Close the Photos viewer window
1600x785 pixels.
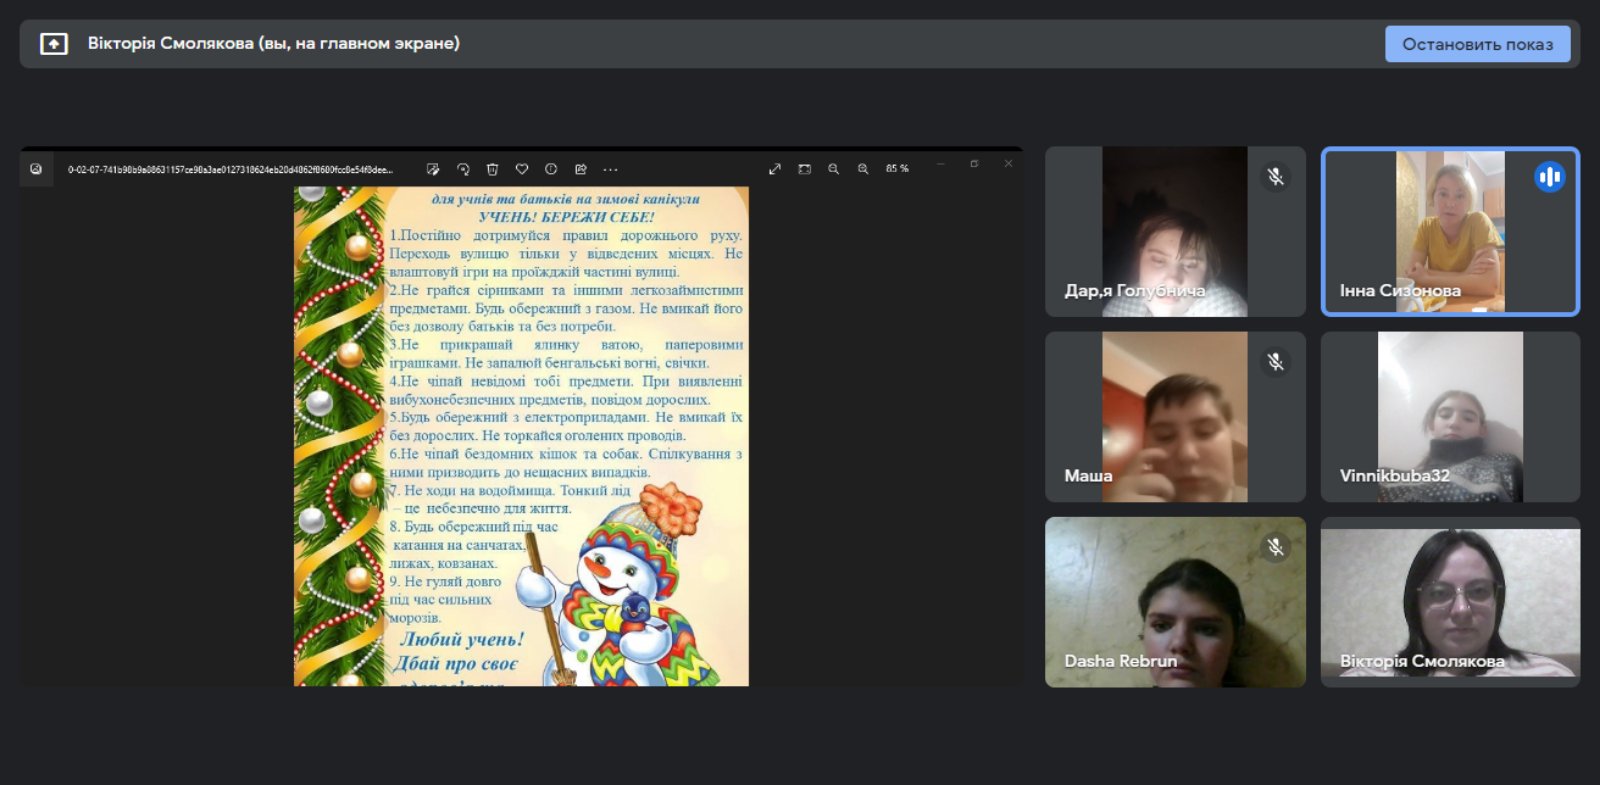(x=1008, y=163)
